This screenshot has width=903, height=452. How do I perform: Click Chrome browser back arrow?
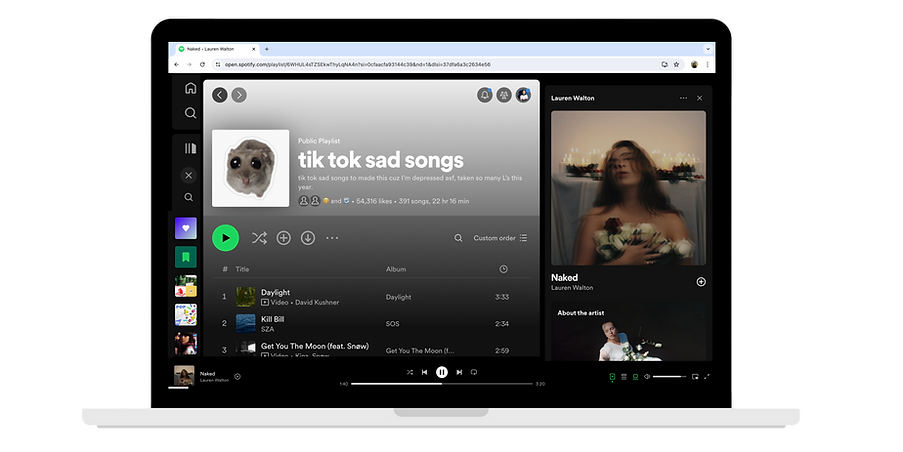[x=177, y=64]
